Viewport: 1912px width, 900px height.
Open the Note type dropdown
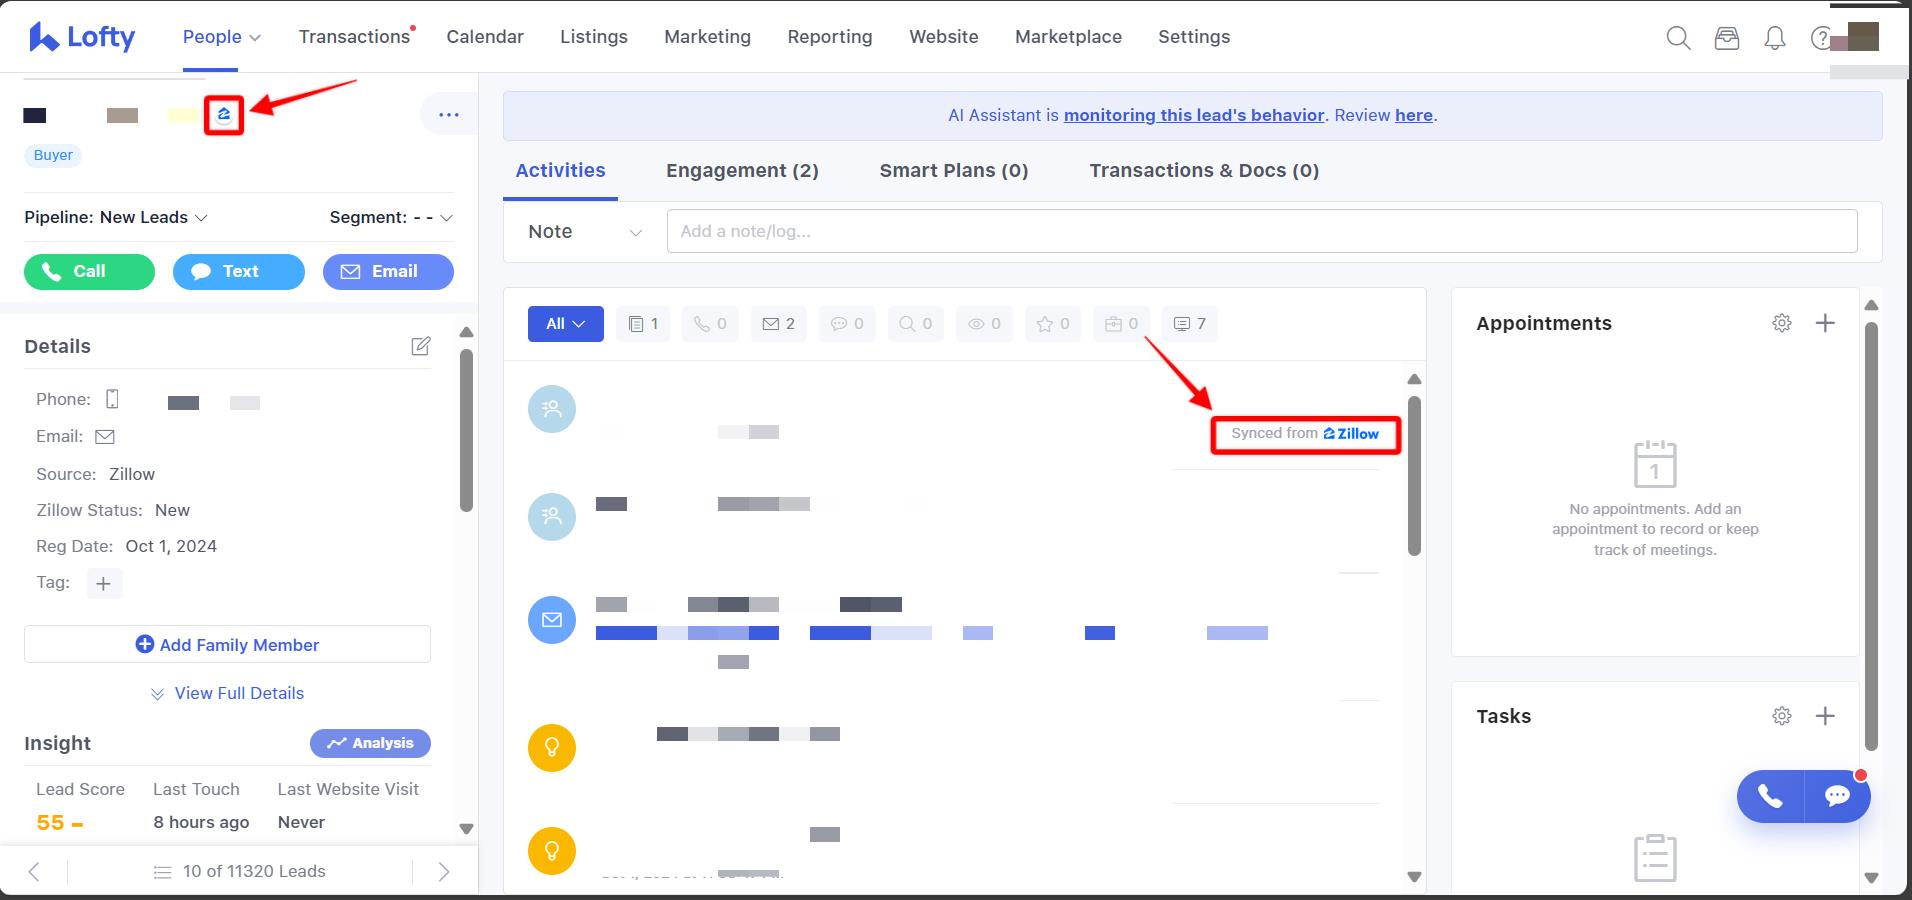click(584, 232)
